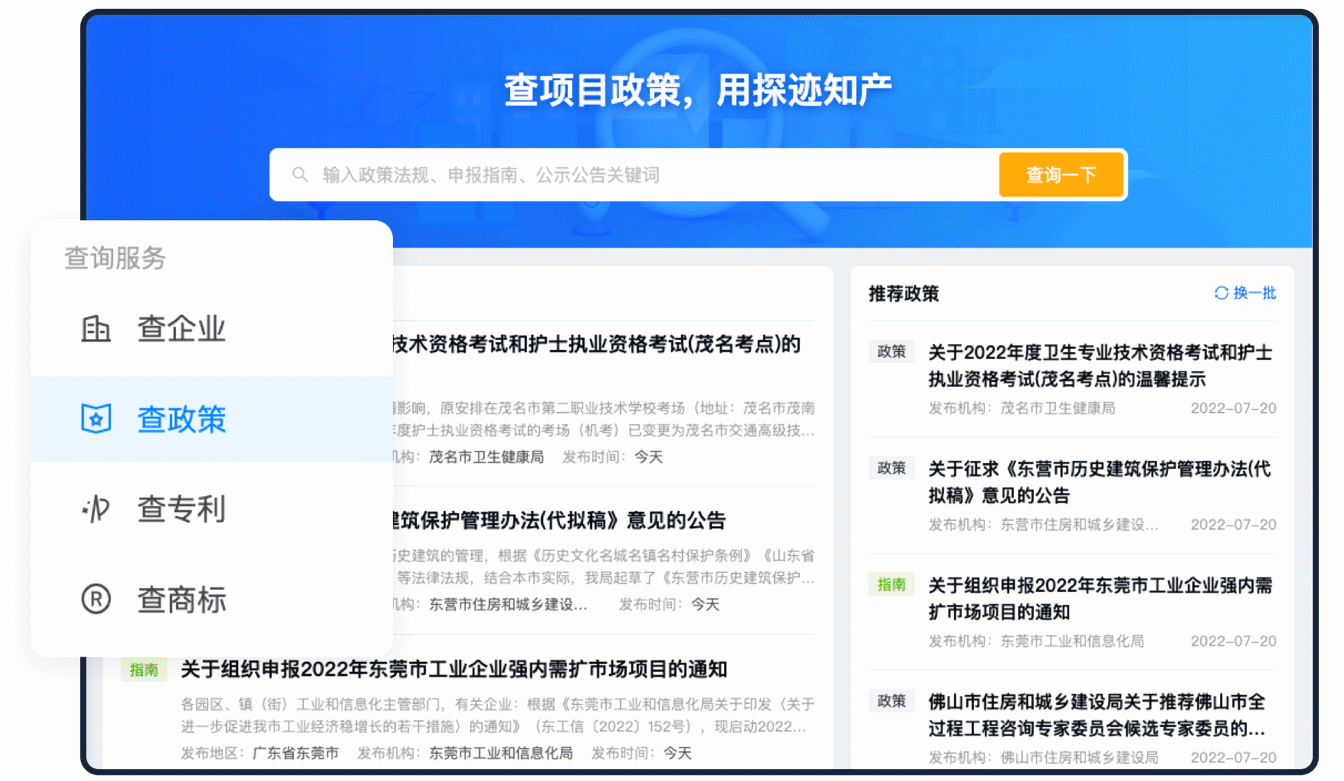Viewport: 1344px width, 781px height.
Task: Open the 东莞市工业企业强内需 notice in main list
Action: 453,669
